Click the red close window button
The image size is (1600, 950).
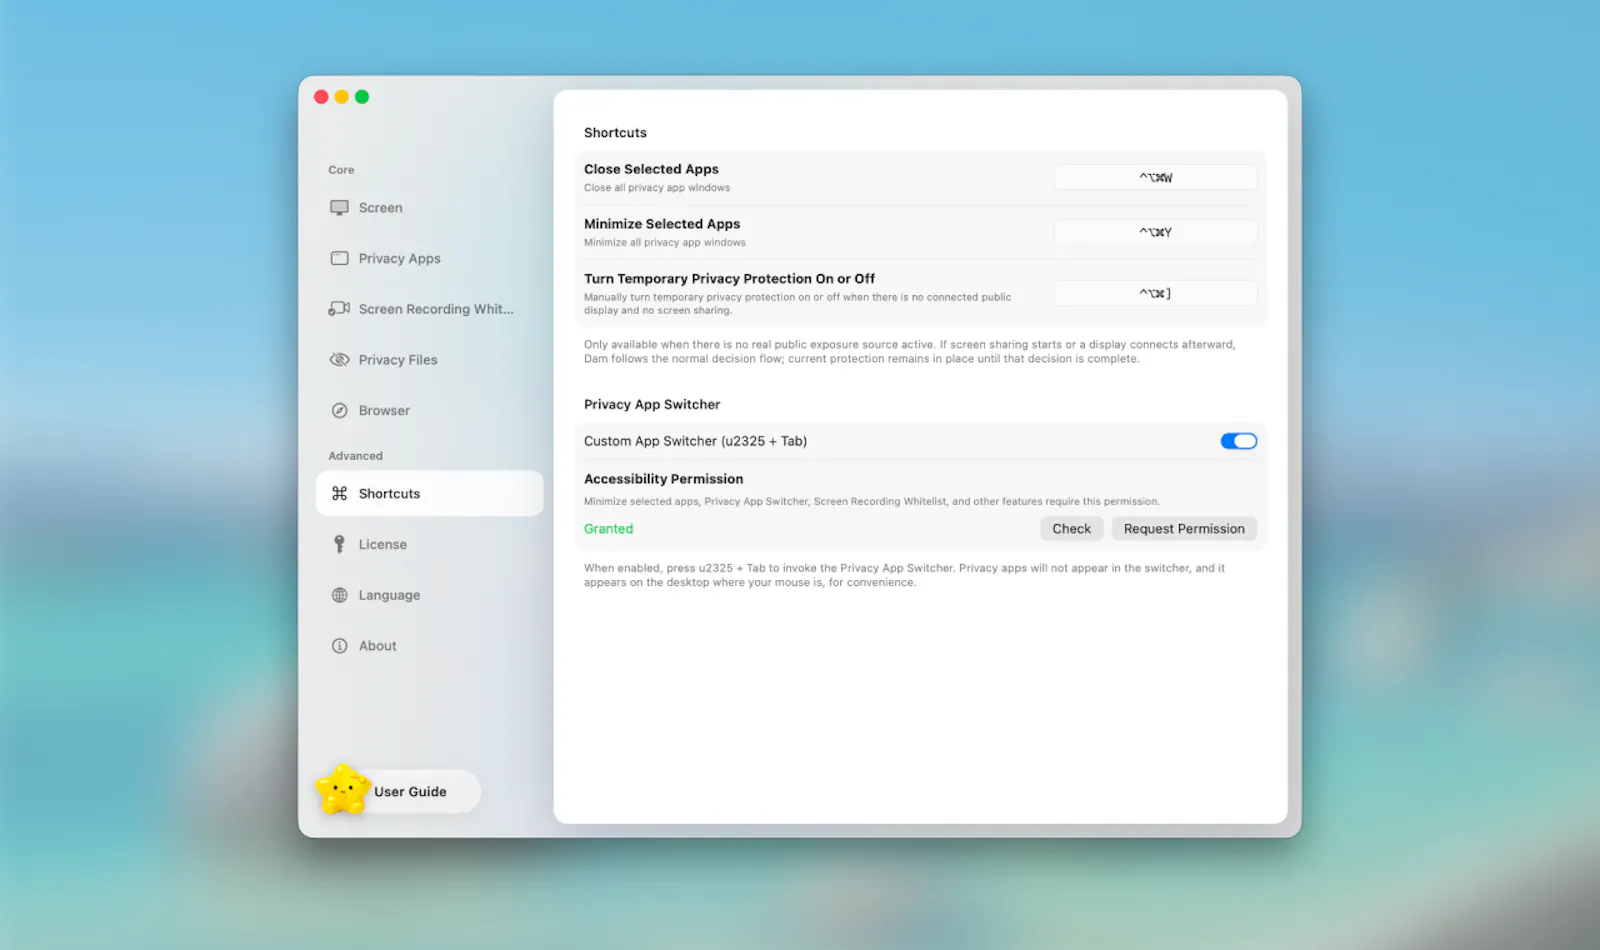pyautogui.click(x=321, y=97)
